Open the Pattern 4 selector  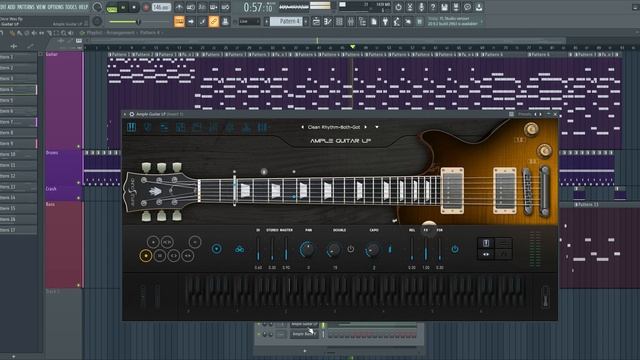click(285, 22)
